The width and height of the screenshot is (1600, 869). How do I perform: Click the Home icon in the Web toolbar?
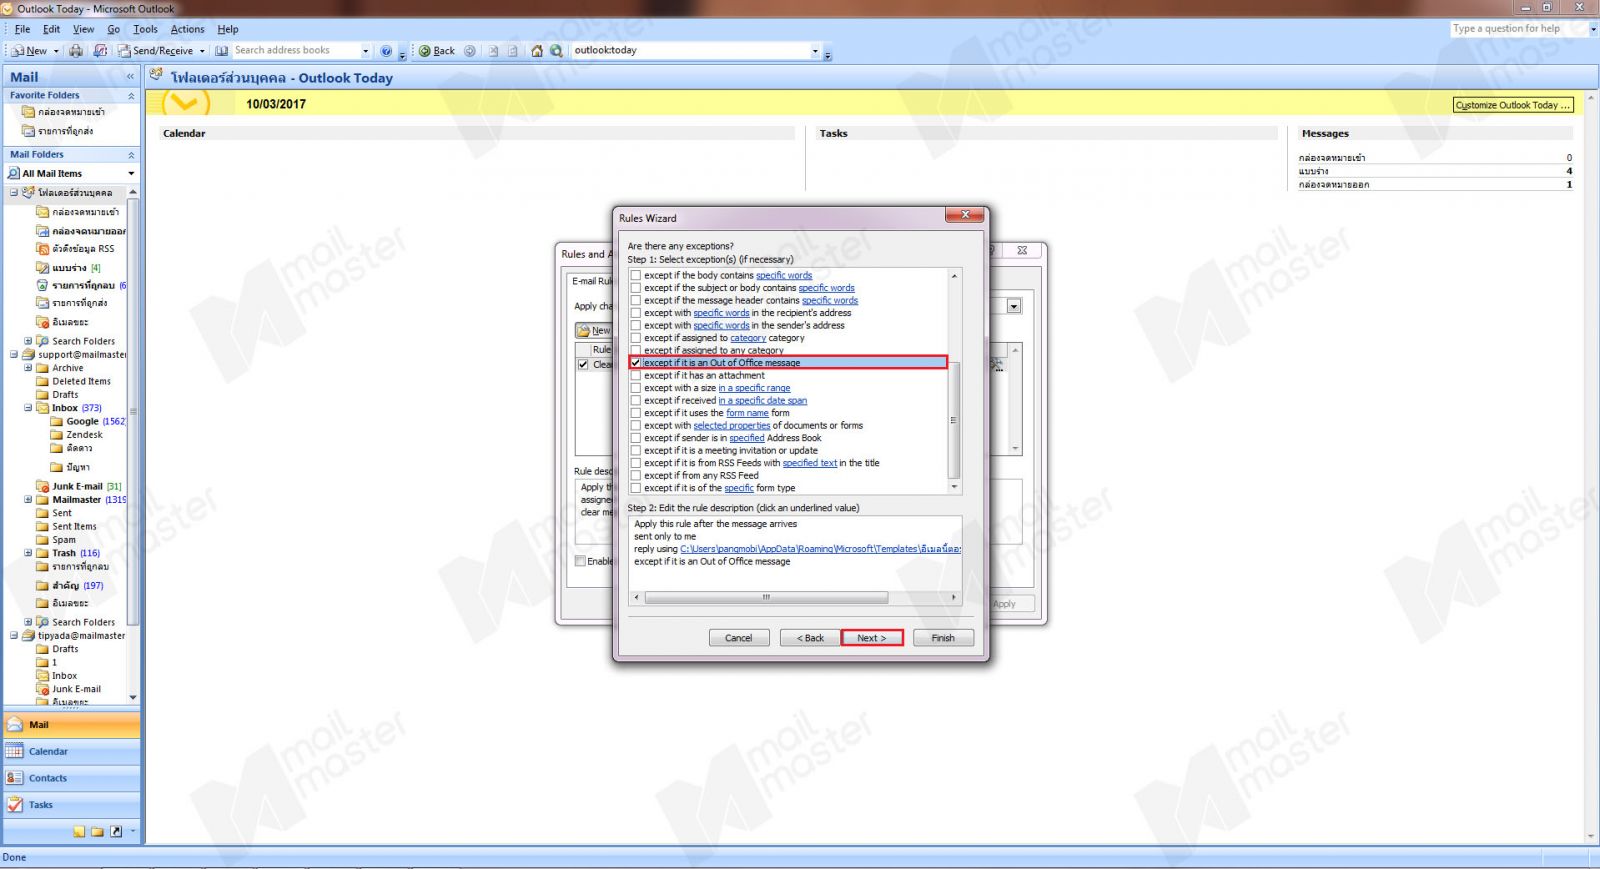[x=537, y=50]
